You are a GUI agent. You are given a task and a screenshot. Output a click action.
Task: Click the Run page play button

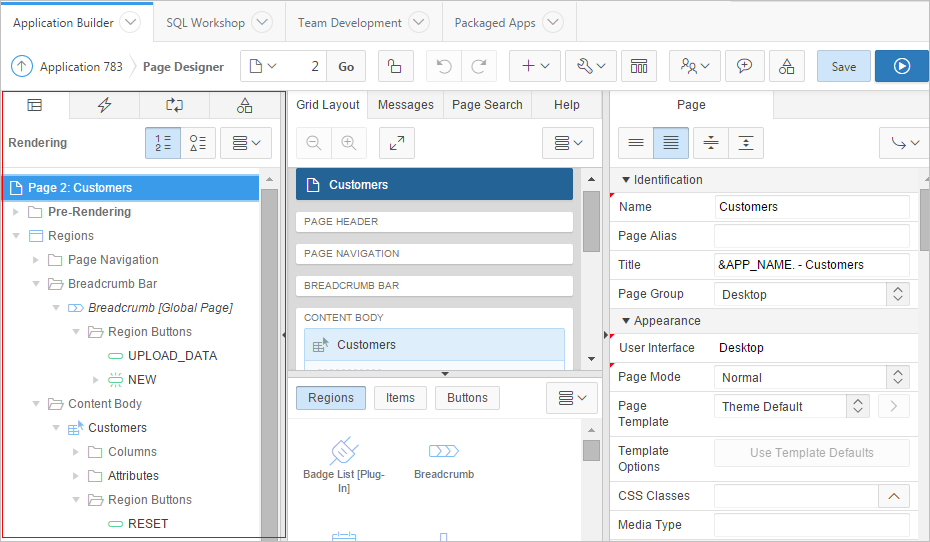901,66
